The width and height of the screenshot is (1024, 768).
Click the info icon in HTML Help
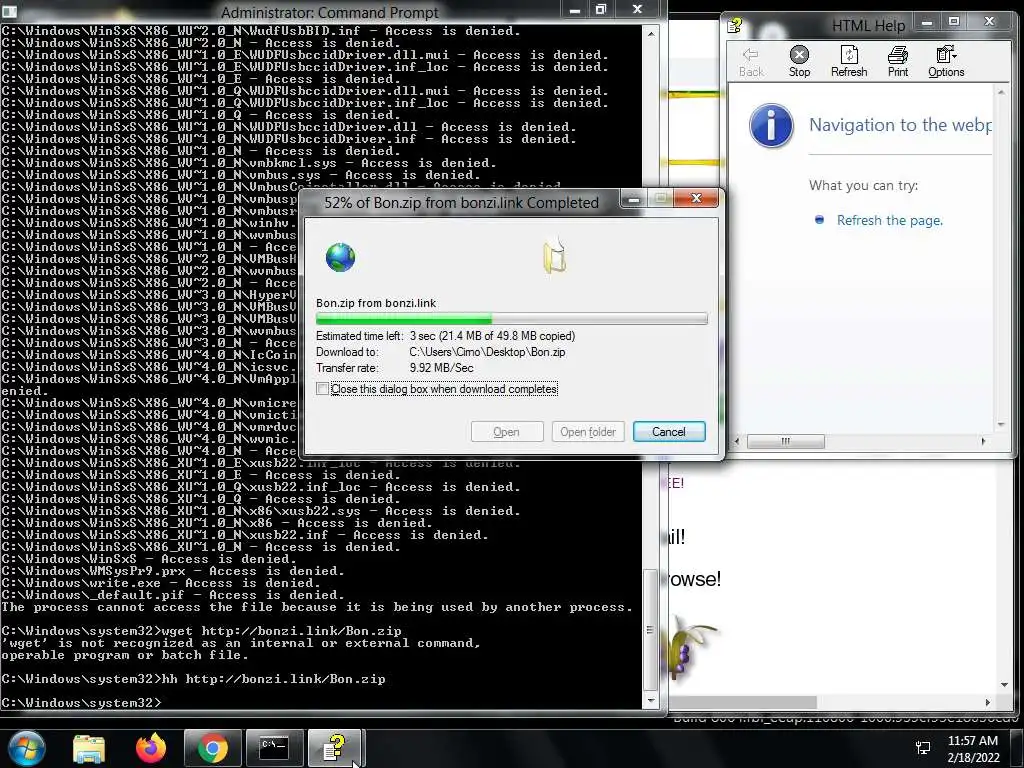771,125
